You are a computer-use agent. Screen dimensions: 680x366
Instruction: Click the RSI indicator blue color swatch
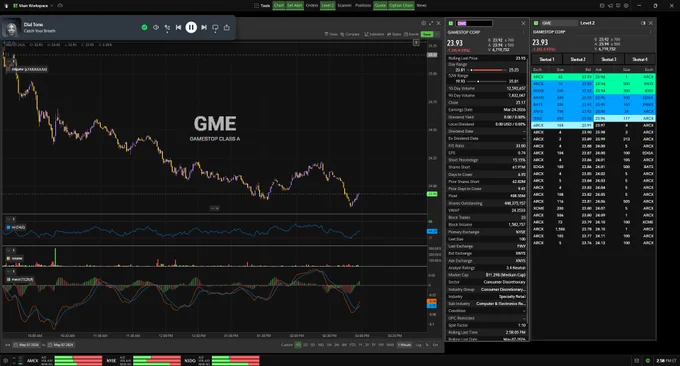(x=8, y=227)
